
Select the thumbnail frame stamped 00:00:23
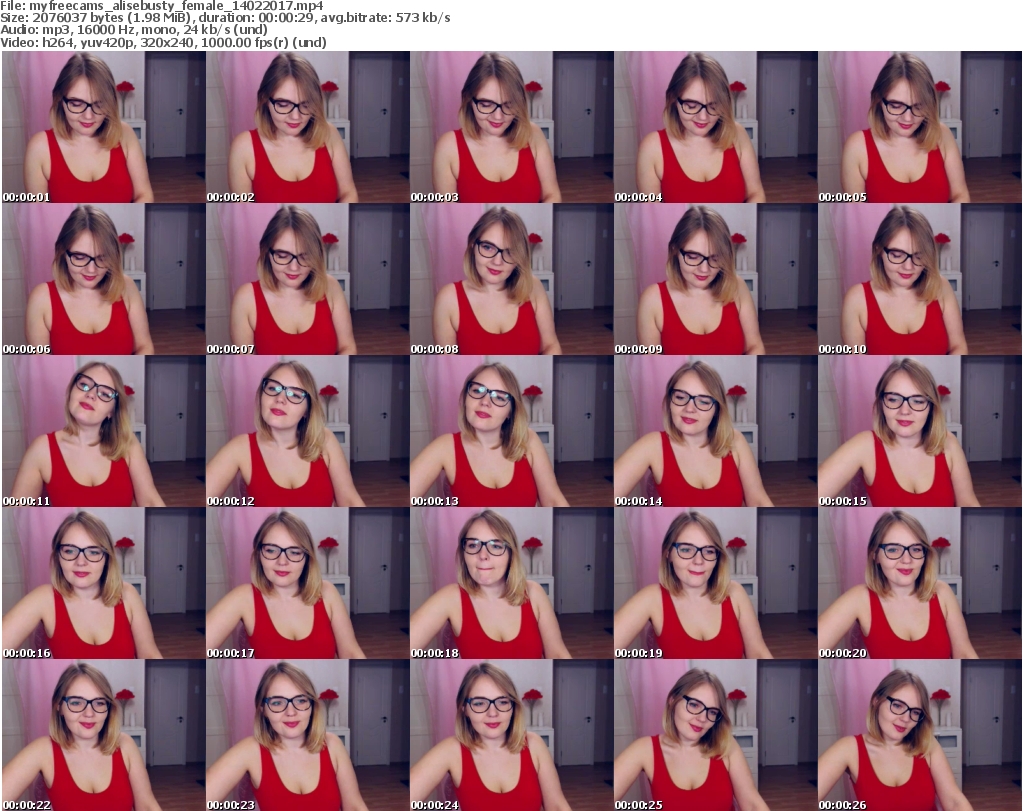click(308, 735)
